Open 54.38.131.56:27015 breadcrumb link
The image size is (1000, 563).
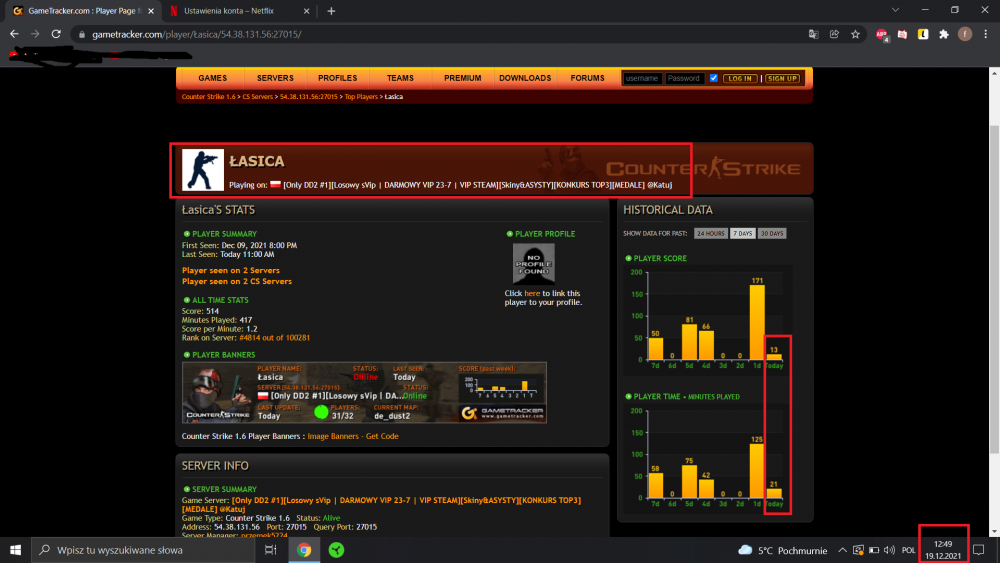tap(309, 97)
